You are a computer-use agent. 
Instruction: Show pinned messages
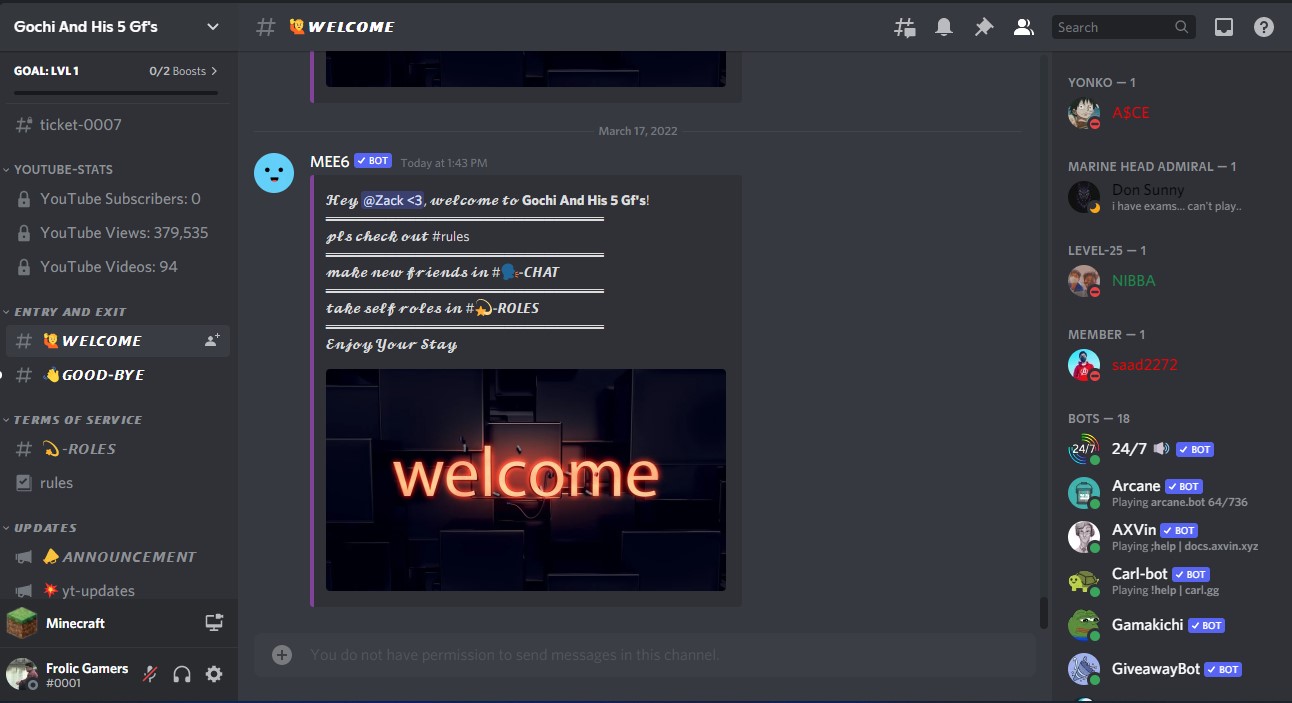[983, 28]
